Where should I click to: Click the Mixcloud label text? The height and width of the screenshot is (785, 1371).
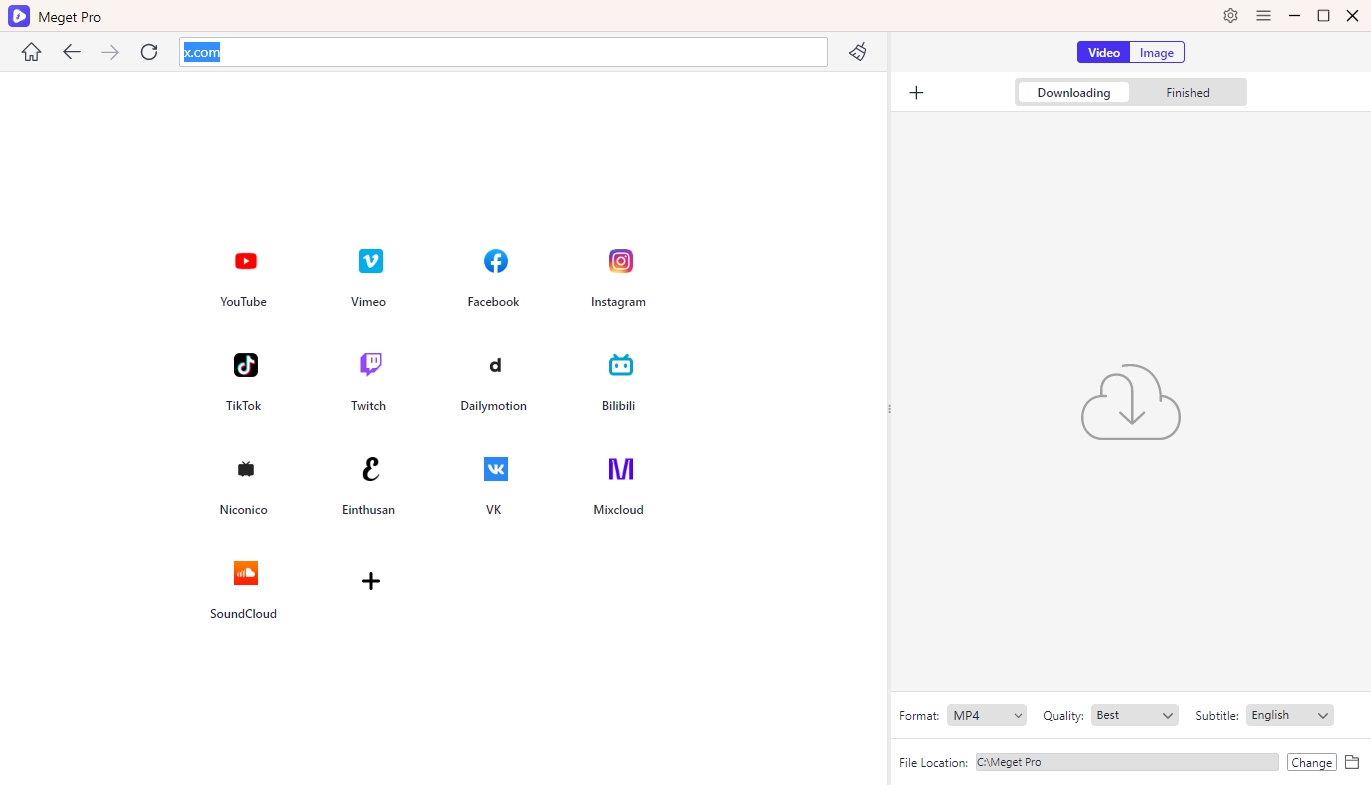point(618,510)
